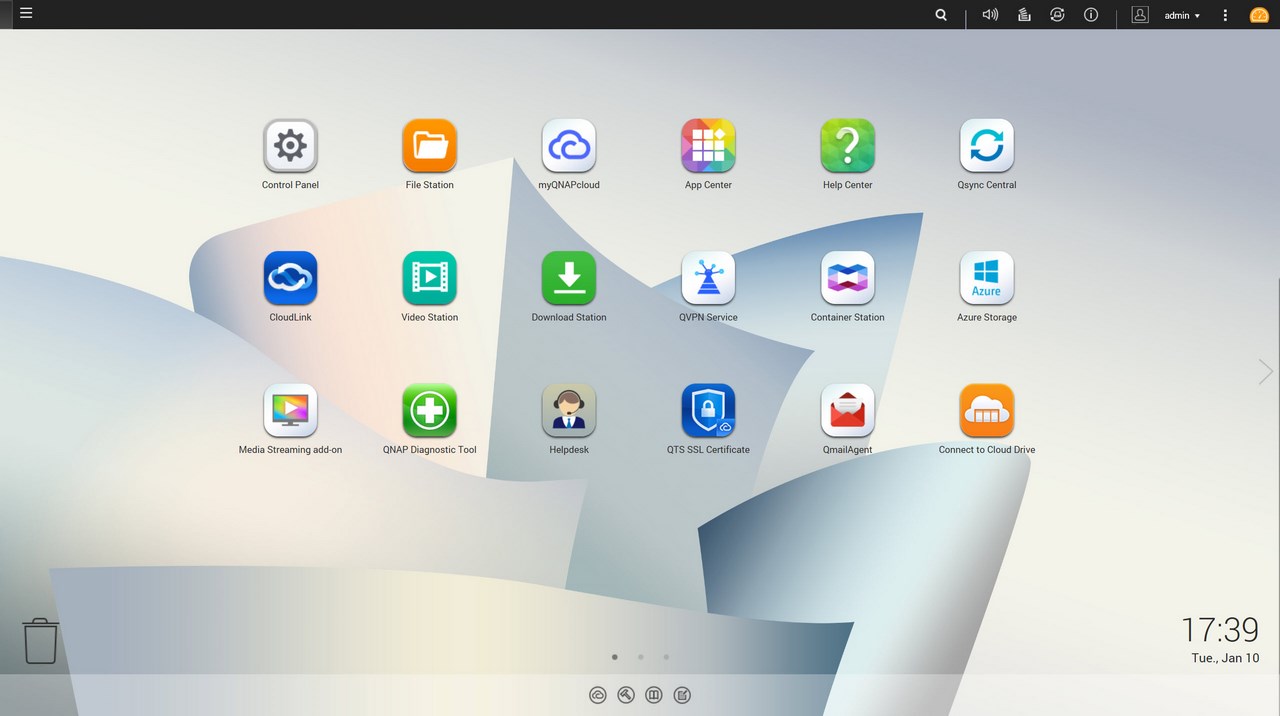Open the orange dashboard gauge icon

(1259, 15)
